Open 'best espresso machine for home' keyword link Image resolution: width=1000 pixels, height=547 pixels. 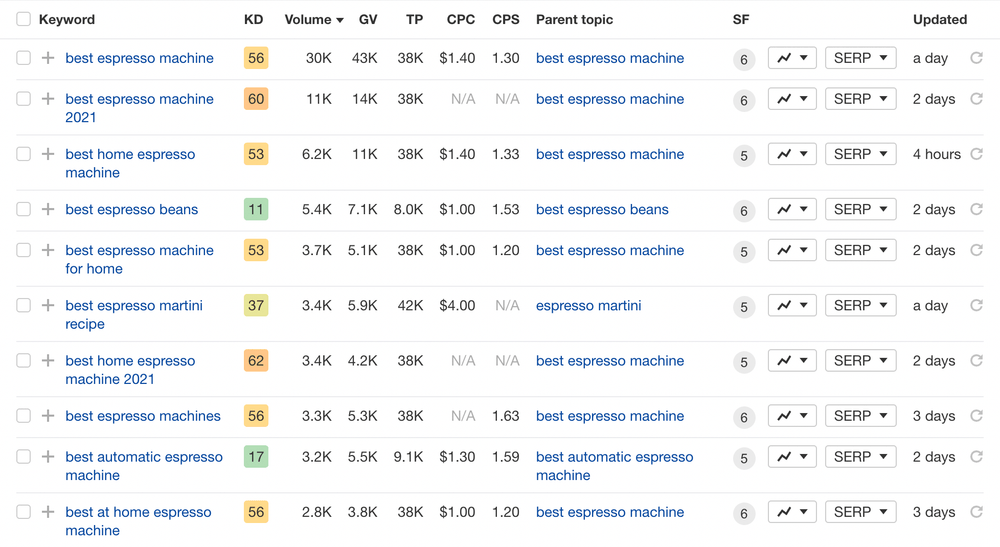click(x=139, y=259)
